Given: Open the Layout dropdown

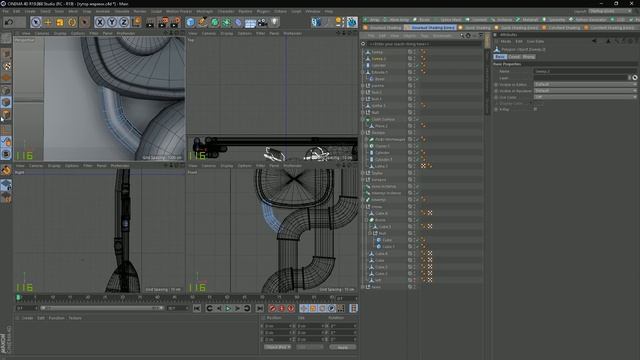Looking at the screenshot, I should click(x=610, y=11).
